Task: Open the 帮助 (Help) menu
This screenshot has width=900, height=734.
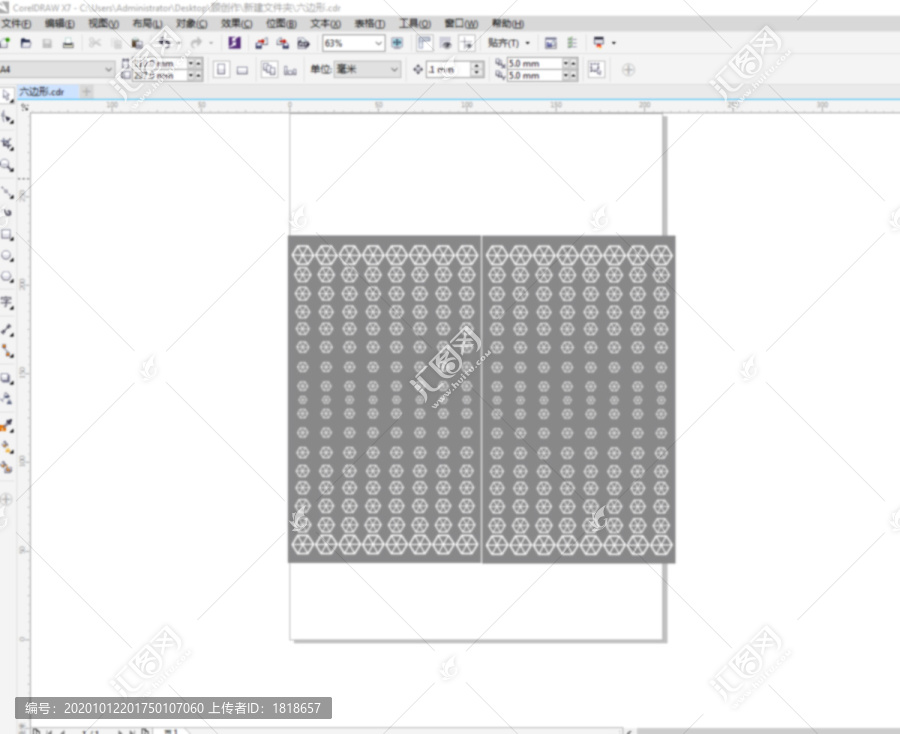Action: pos(507,24)
